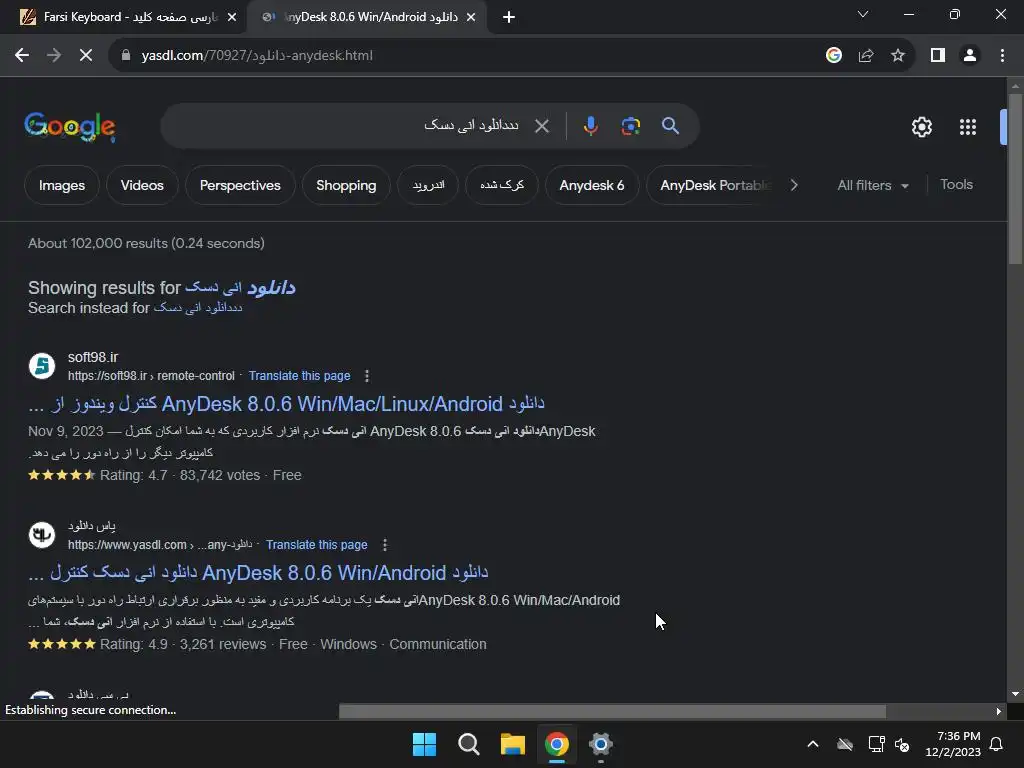This screenshot has height=768, width=1024.
Task: Click the soft98.ir site favicon
Action: [42, 366]
